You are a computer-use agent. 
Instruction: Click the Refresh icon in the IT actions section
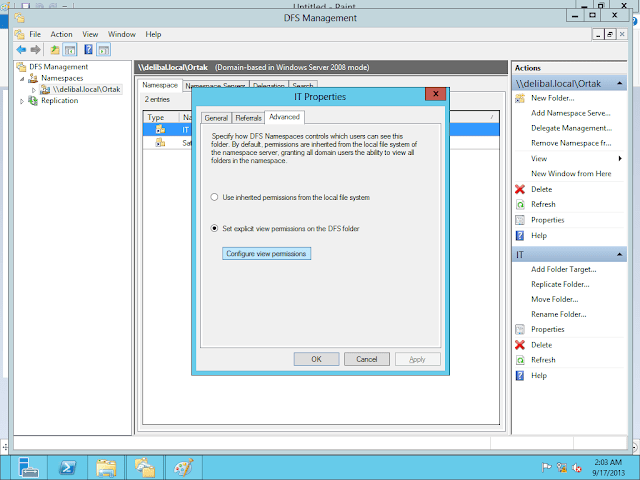tap(519, 360)
